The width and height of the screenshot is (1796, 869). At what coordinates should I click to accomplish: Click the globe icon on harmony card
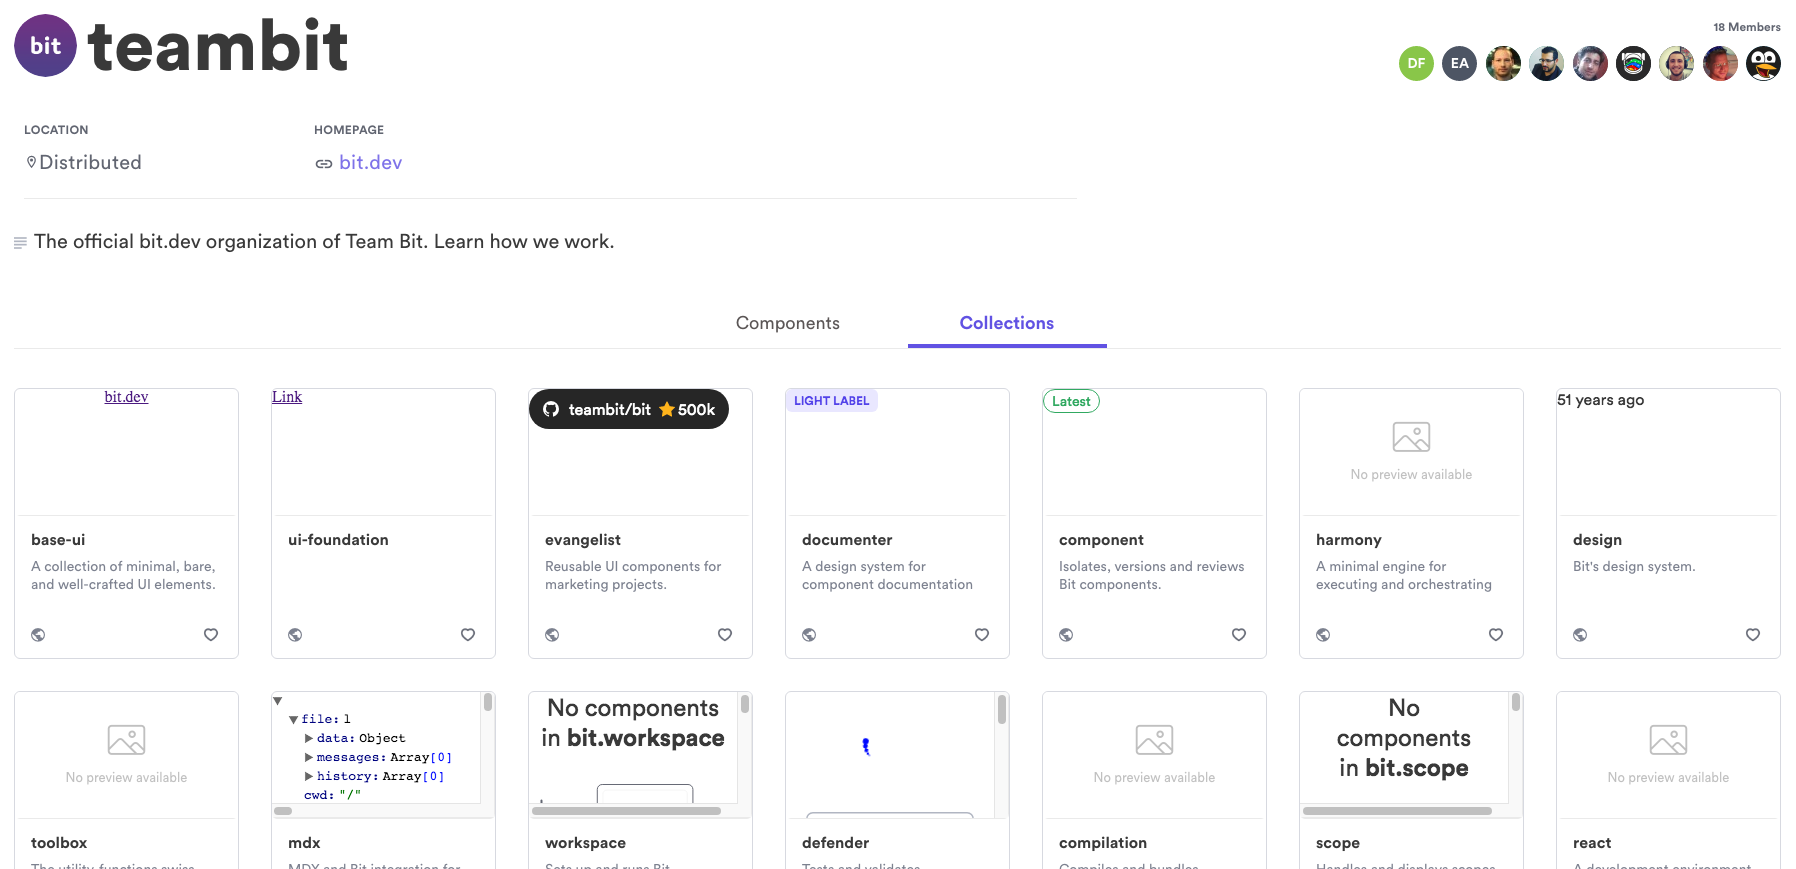pos(1323,634)
